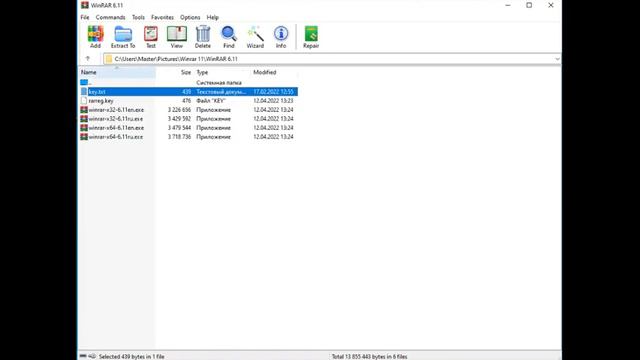Click the Add archive toolbar icon
Viewport: 640px width, 360px height.
point(96,37)
